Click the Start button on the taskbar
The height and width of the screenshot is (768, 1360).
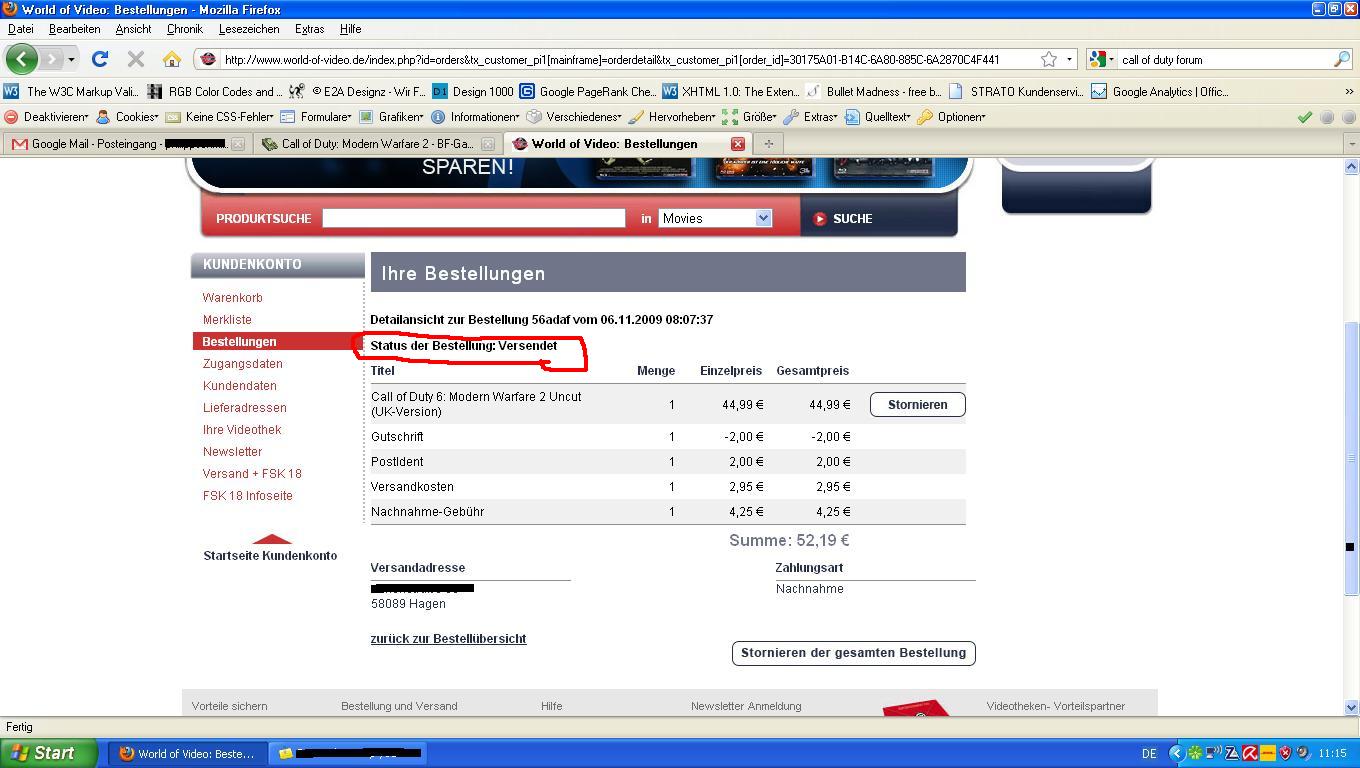[x=49, y=753]
